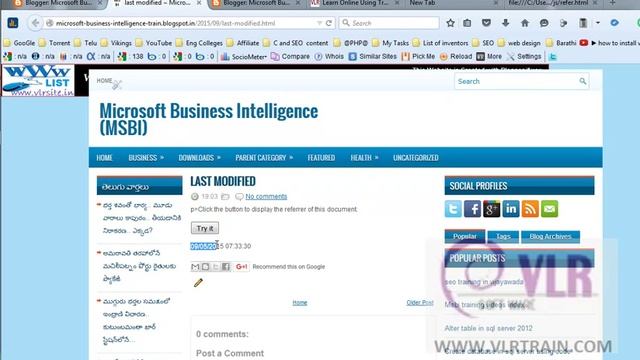Expand the BUSINESS navigation menu
640x360 pixels.
pyautogui.click(x=146, y=158)
